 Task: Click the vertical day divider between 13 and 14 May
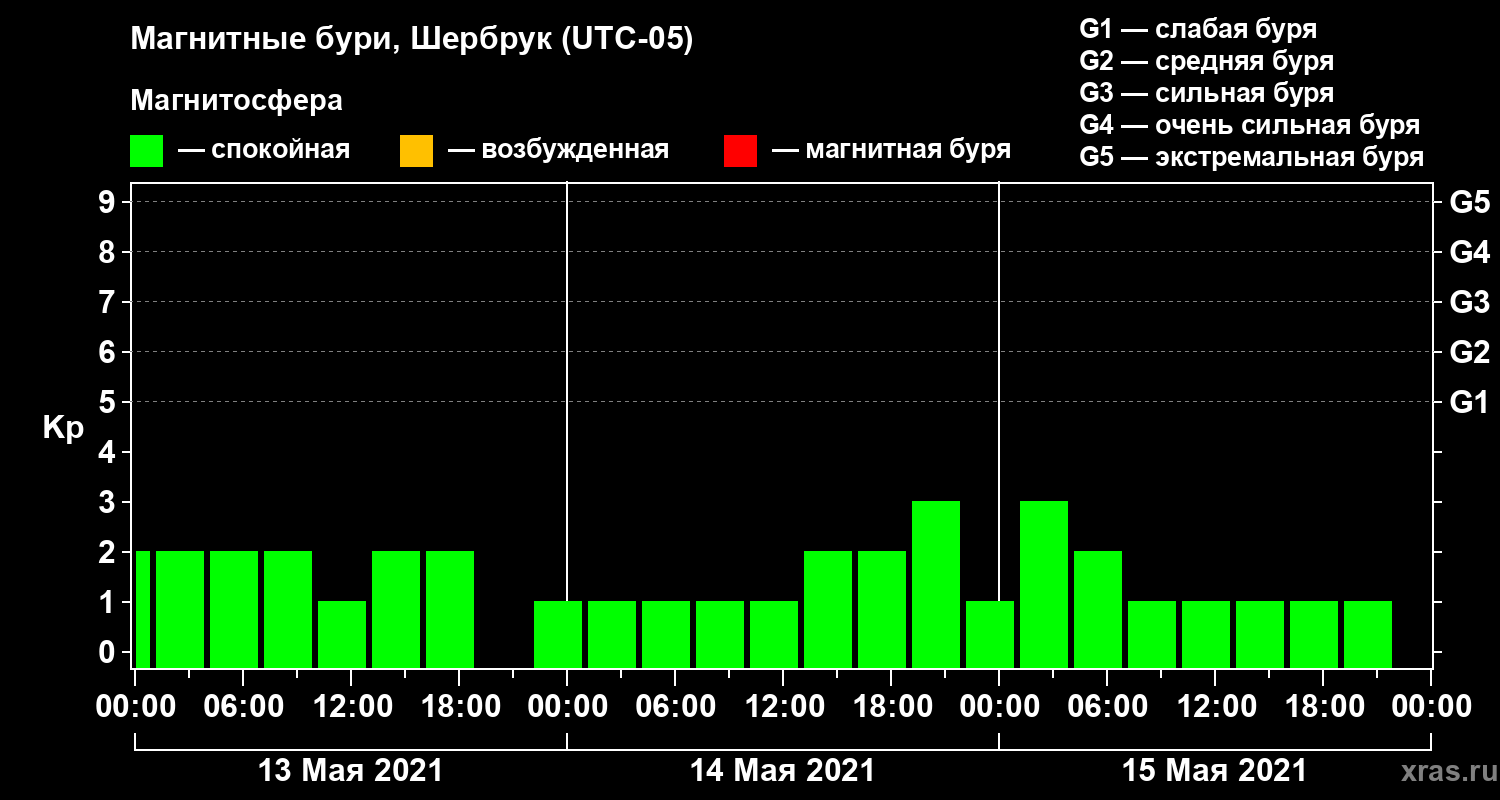pos(567,425)
